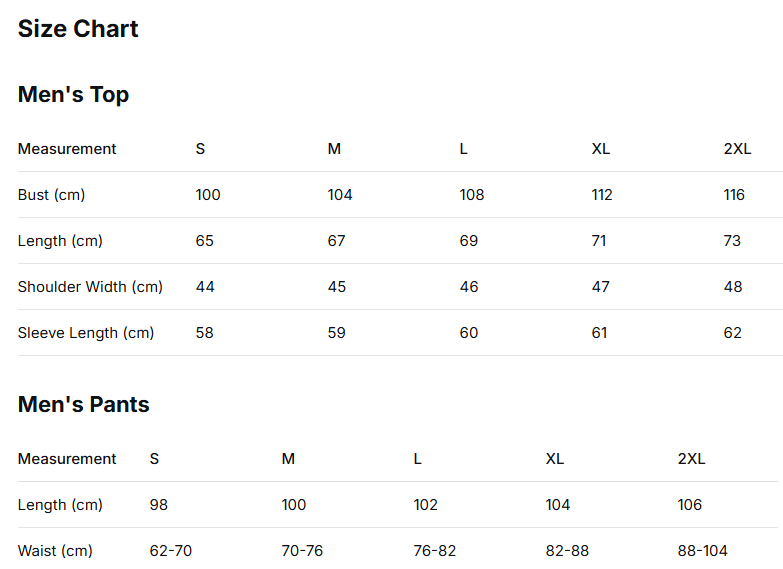Click the Men's Pants heading
This screenshot has width=783, height=569.
pos(83,405)
